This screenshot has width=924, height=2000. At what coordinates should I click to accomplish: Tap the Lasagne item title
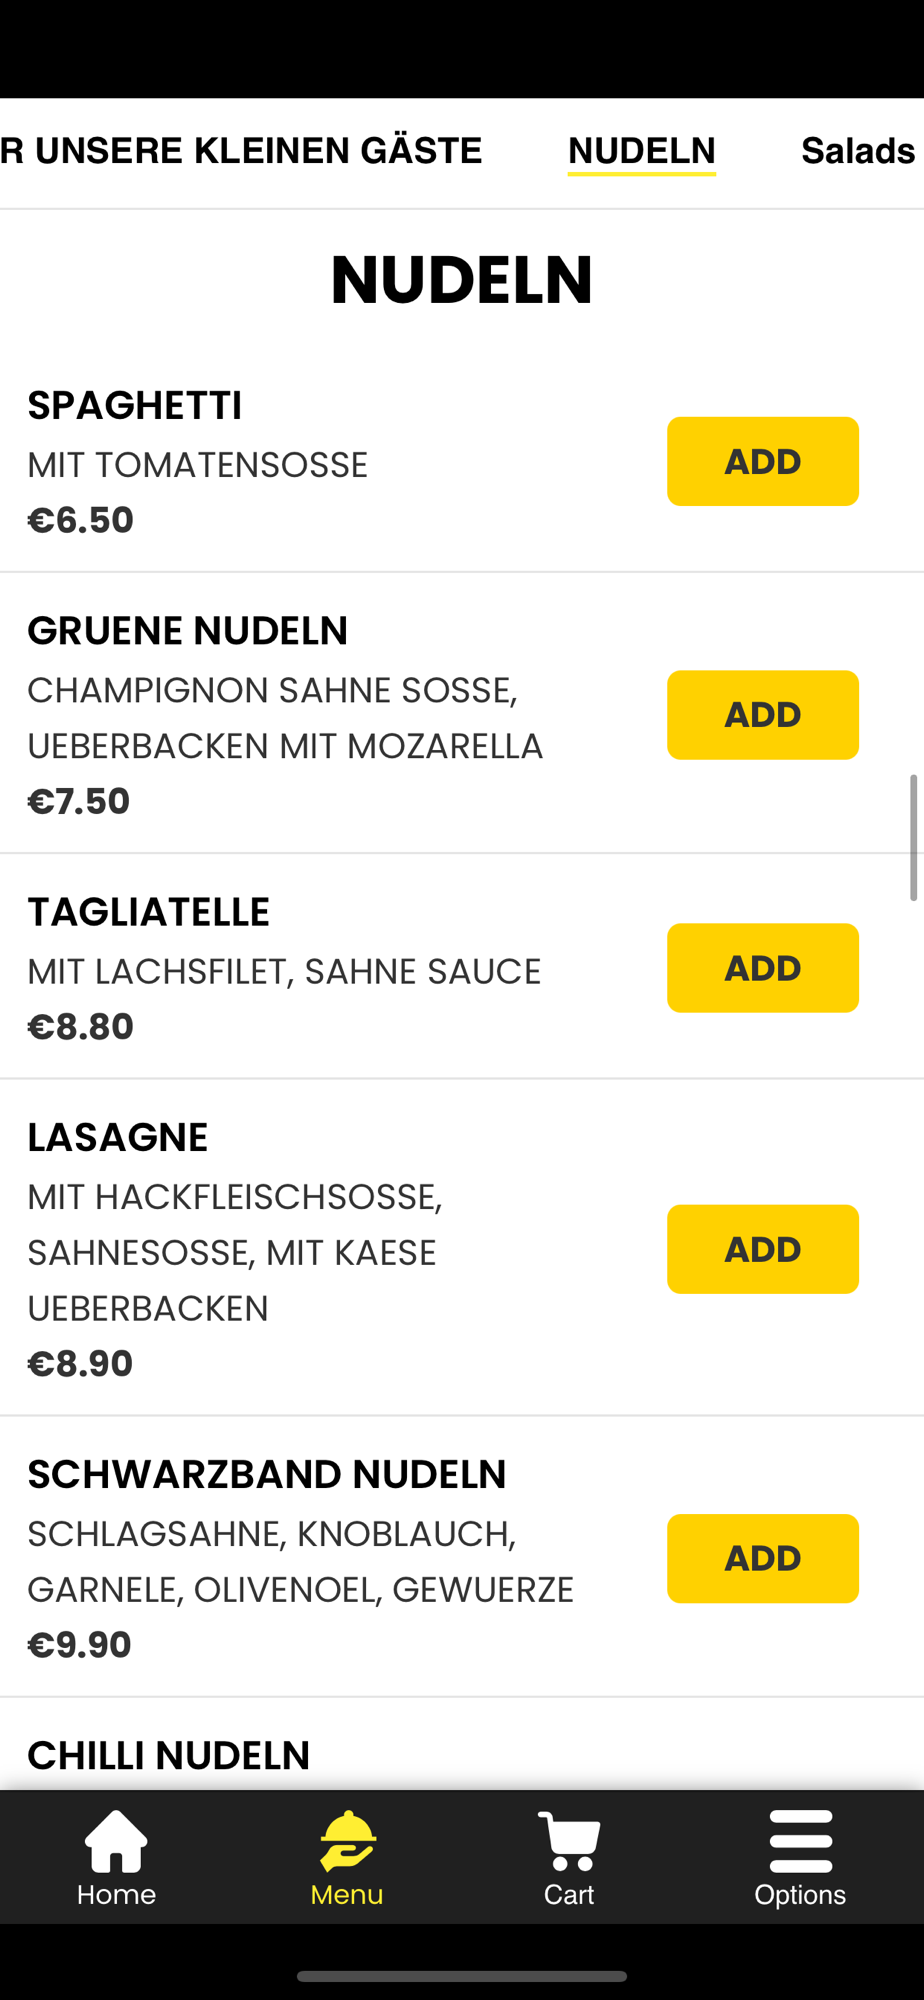pyautogui.click(x=118, y=1137)
